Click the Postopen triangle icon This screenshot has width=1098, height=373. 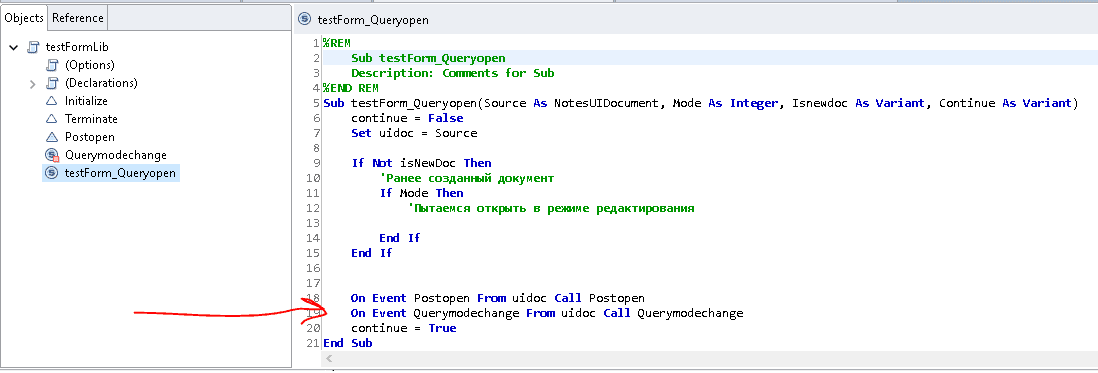[52, 137]
